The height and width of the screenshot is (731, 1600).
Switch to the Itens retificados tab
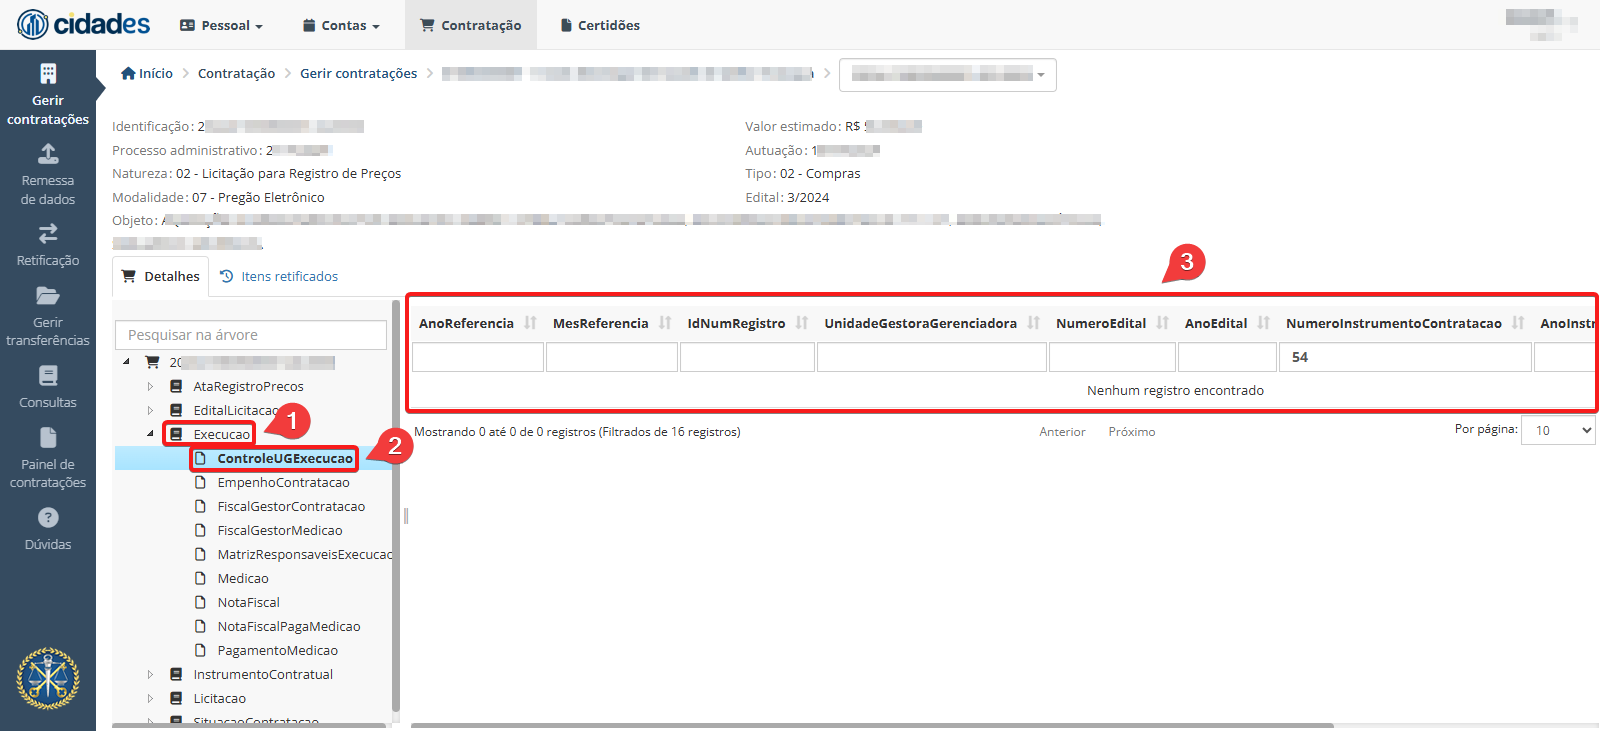[279, 276]
